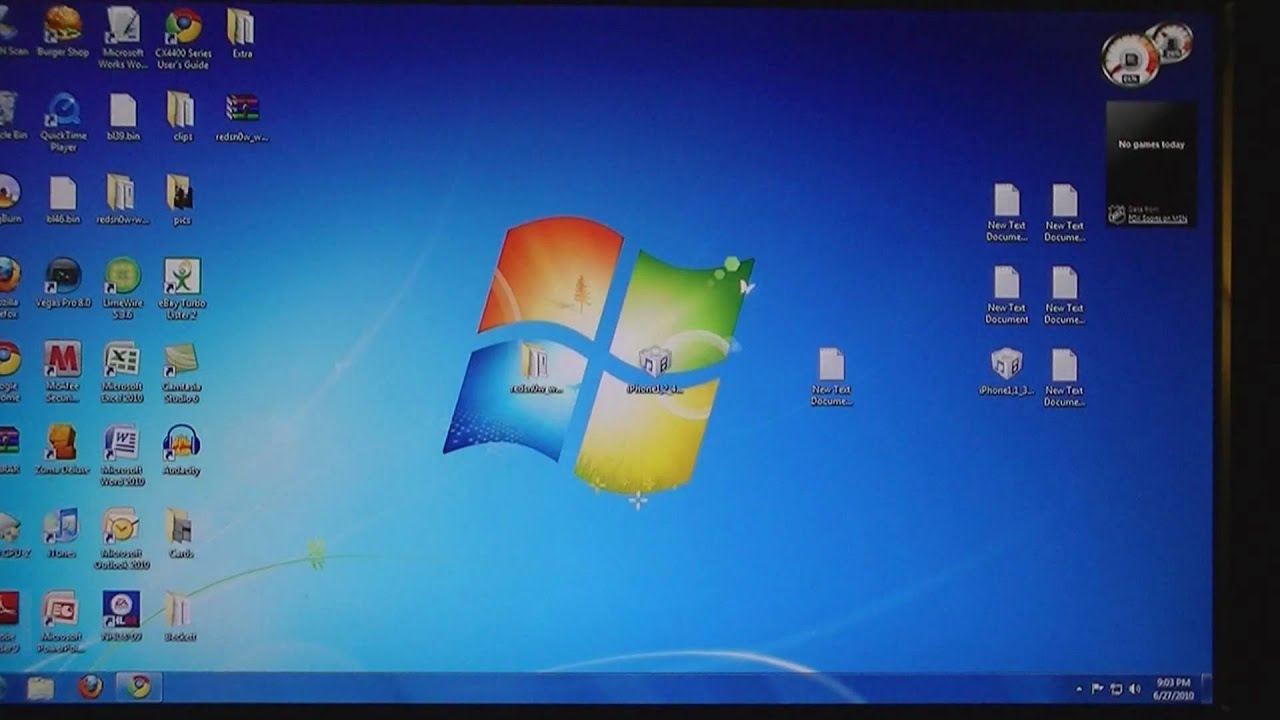Screen dimensions: 1280x720
Task: Launch the iTunes desktop shortcut
Action: pyautogui.click(x=62, y=532)
